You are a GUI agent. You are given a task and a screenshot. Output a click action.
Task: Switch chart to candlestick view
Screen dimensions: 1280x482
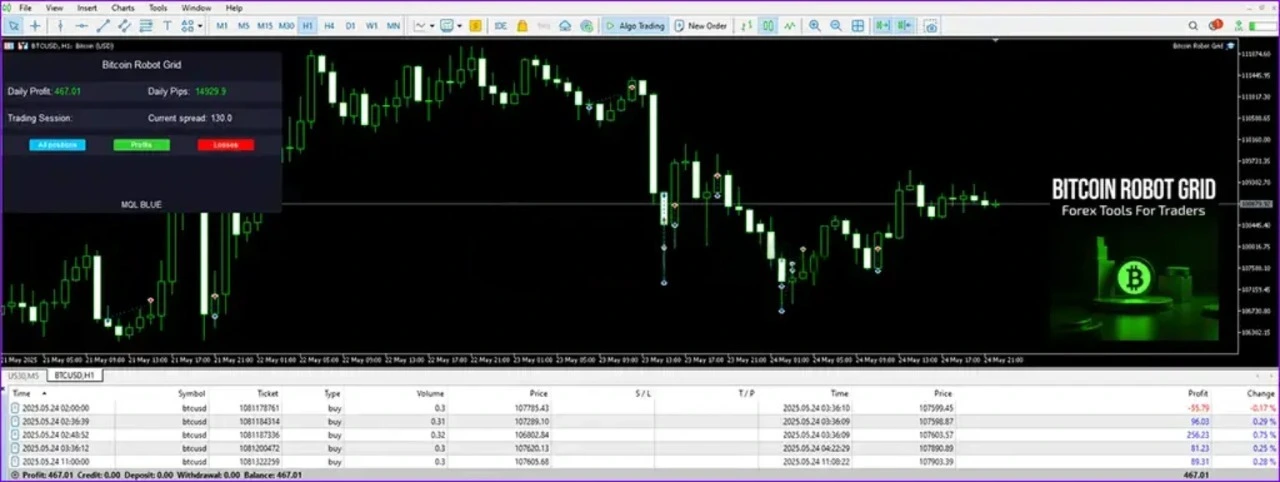[769, 26]
